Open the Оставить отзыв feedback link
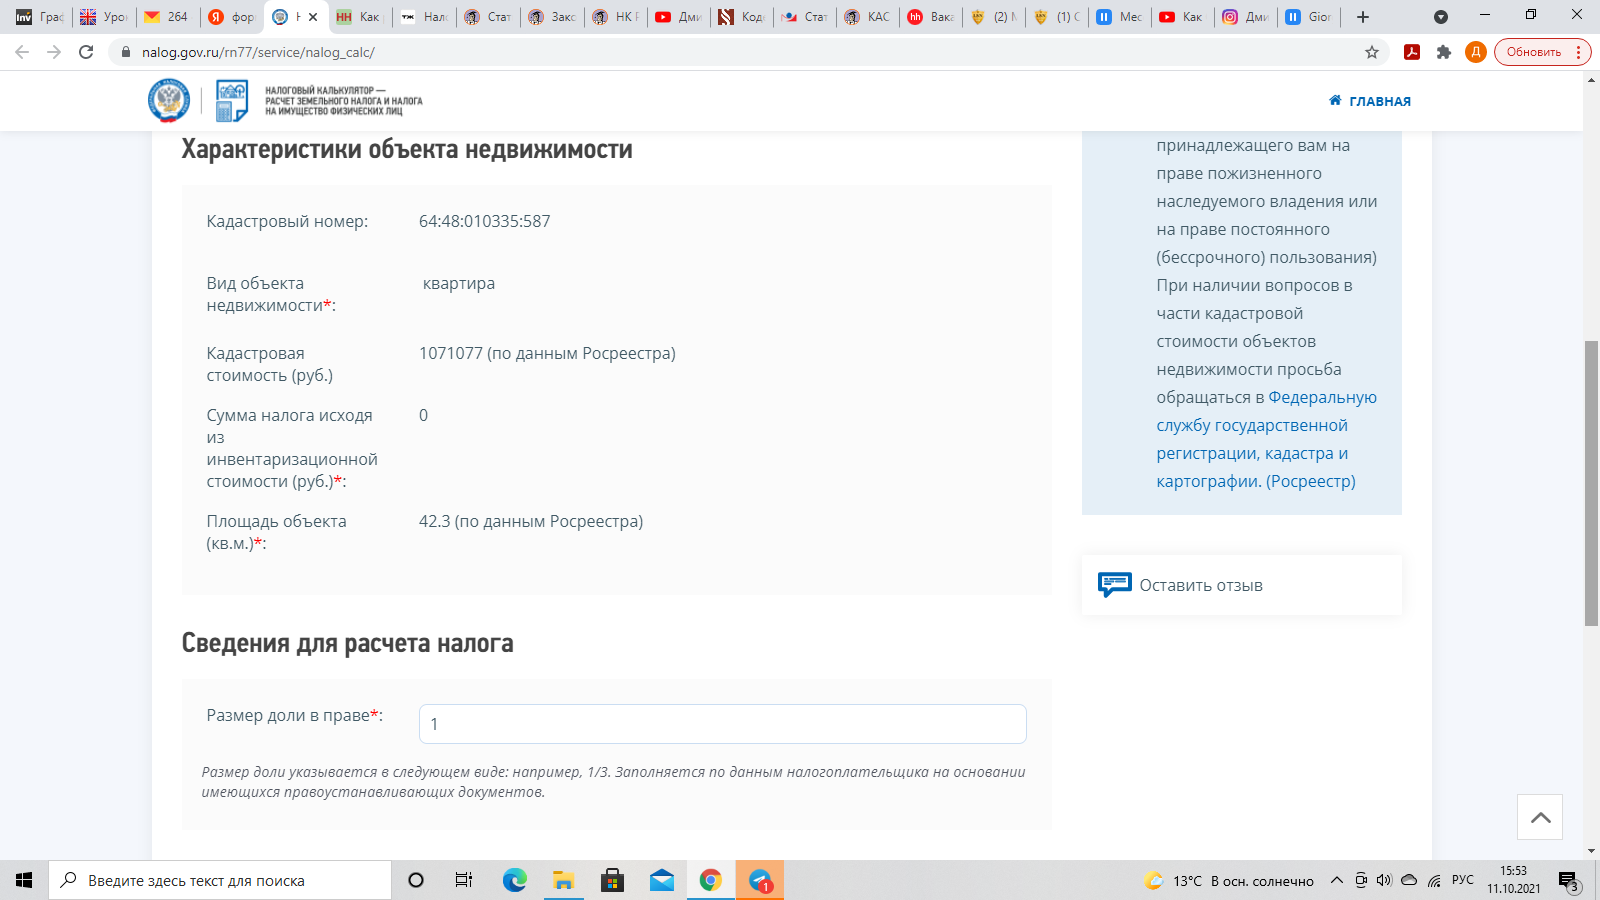Screen dimensions: 1600x900 [1200, 585]
